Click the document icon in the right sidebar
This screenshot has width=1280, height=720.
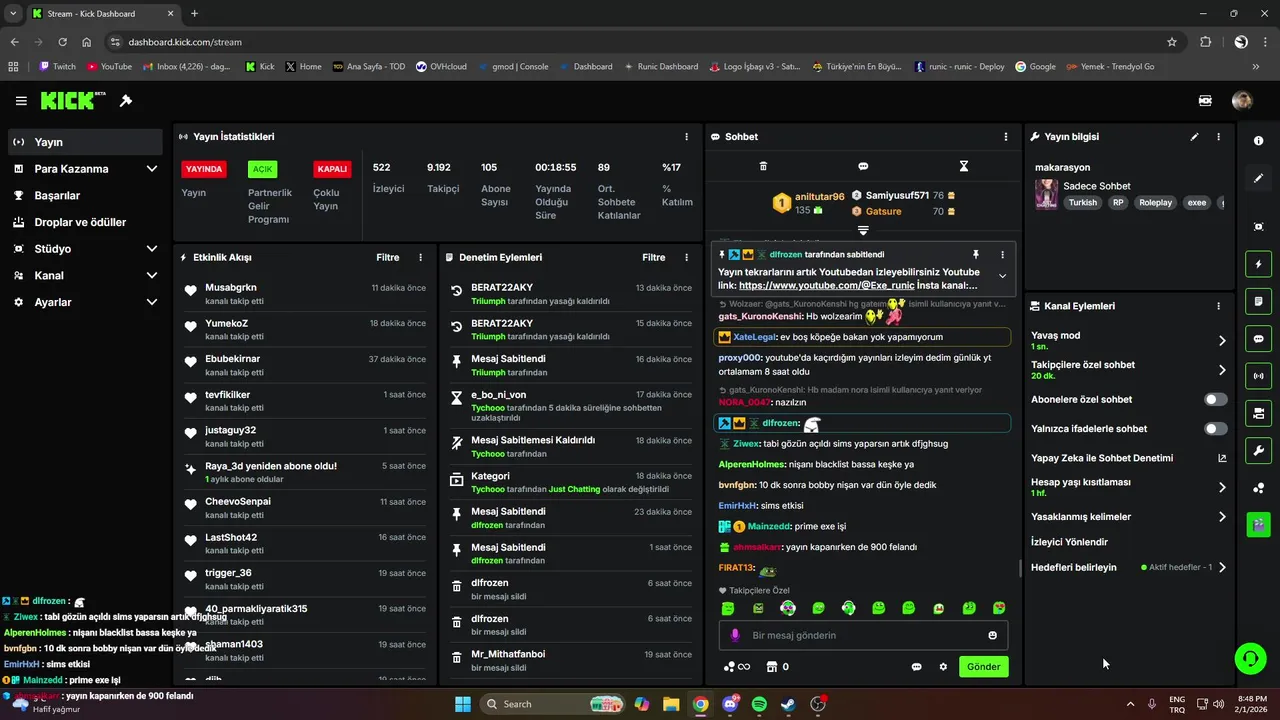coord(1258,301)
